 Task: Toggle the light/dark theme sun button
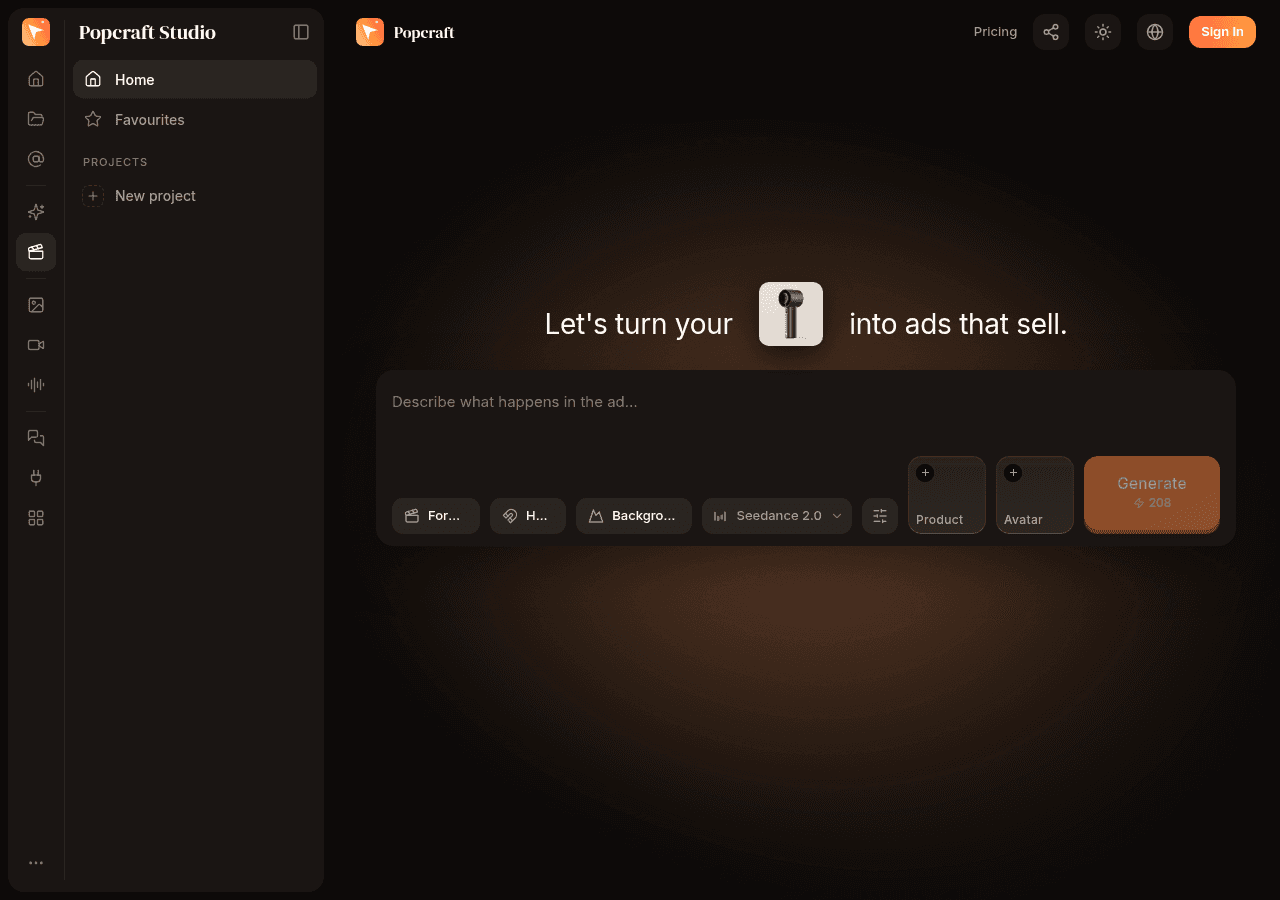1103,32
